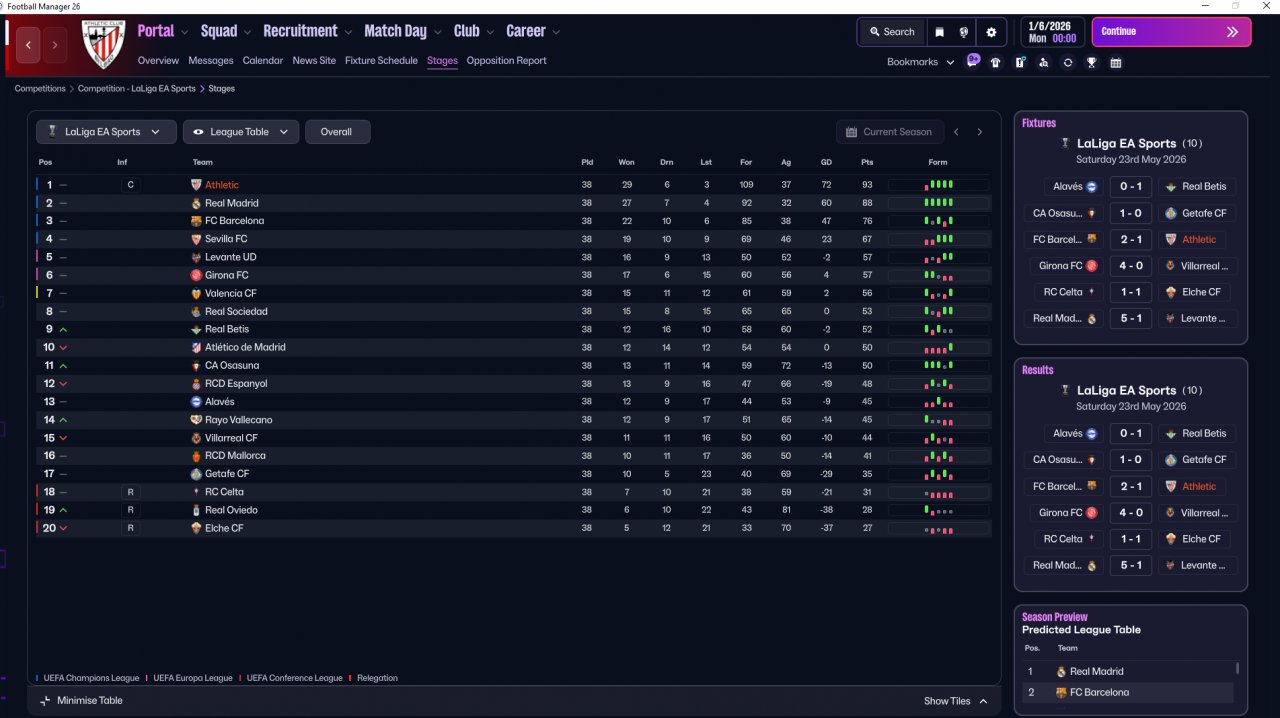This screenshot has width=1280, height=718.
Task: Open the Club menu
Action: tap(466, 31)
